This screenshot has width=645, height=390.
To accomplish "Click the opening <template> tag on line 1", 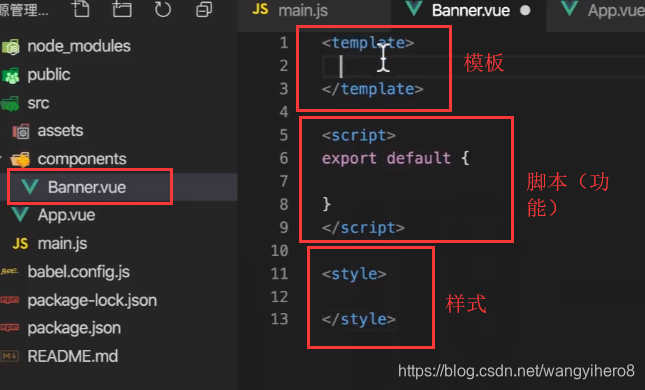I will 368,43.
